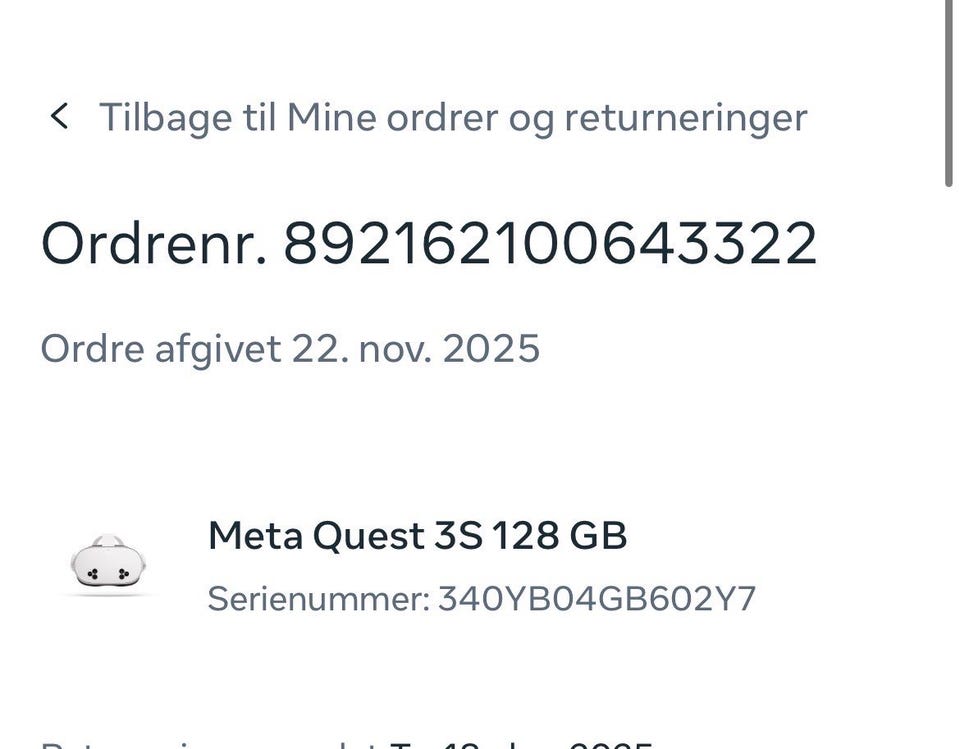Click 'Mine ordrer' in the top navigation link
The image size is (960, 749).
click(x=392, y=118)
